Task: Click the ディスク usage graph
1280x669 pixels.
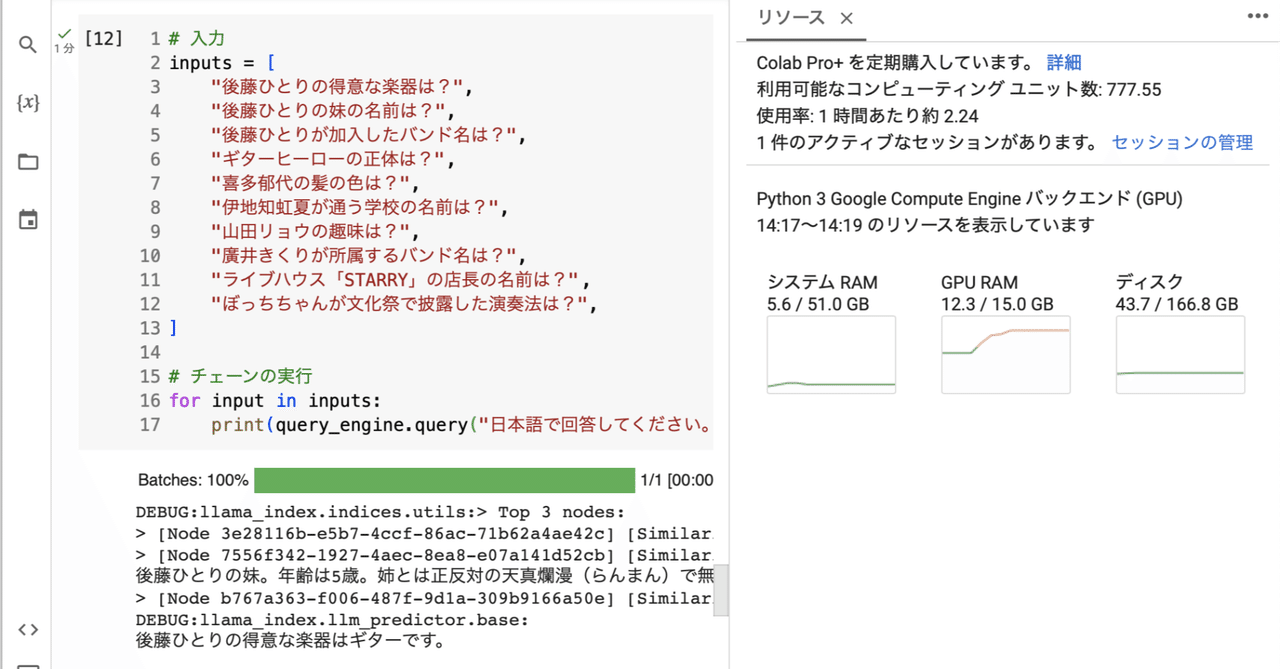Action: click(x=1180, y=355)
